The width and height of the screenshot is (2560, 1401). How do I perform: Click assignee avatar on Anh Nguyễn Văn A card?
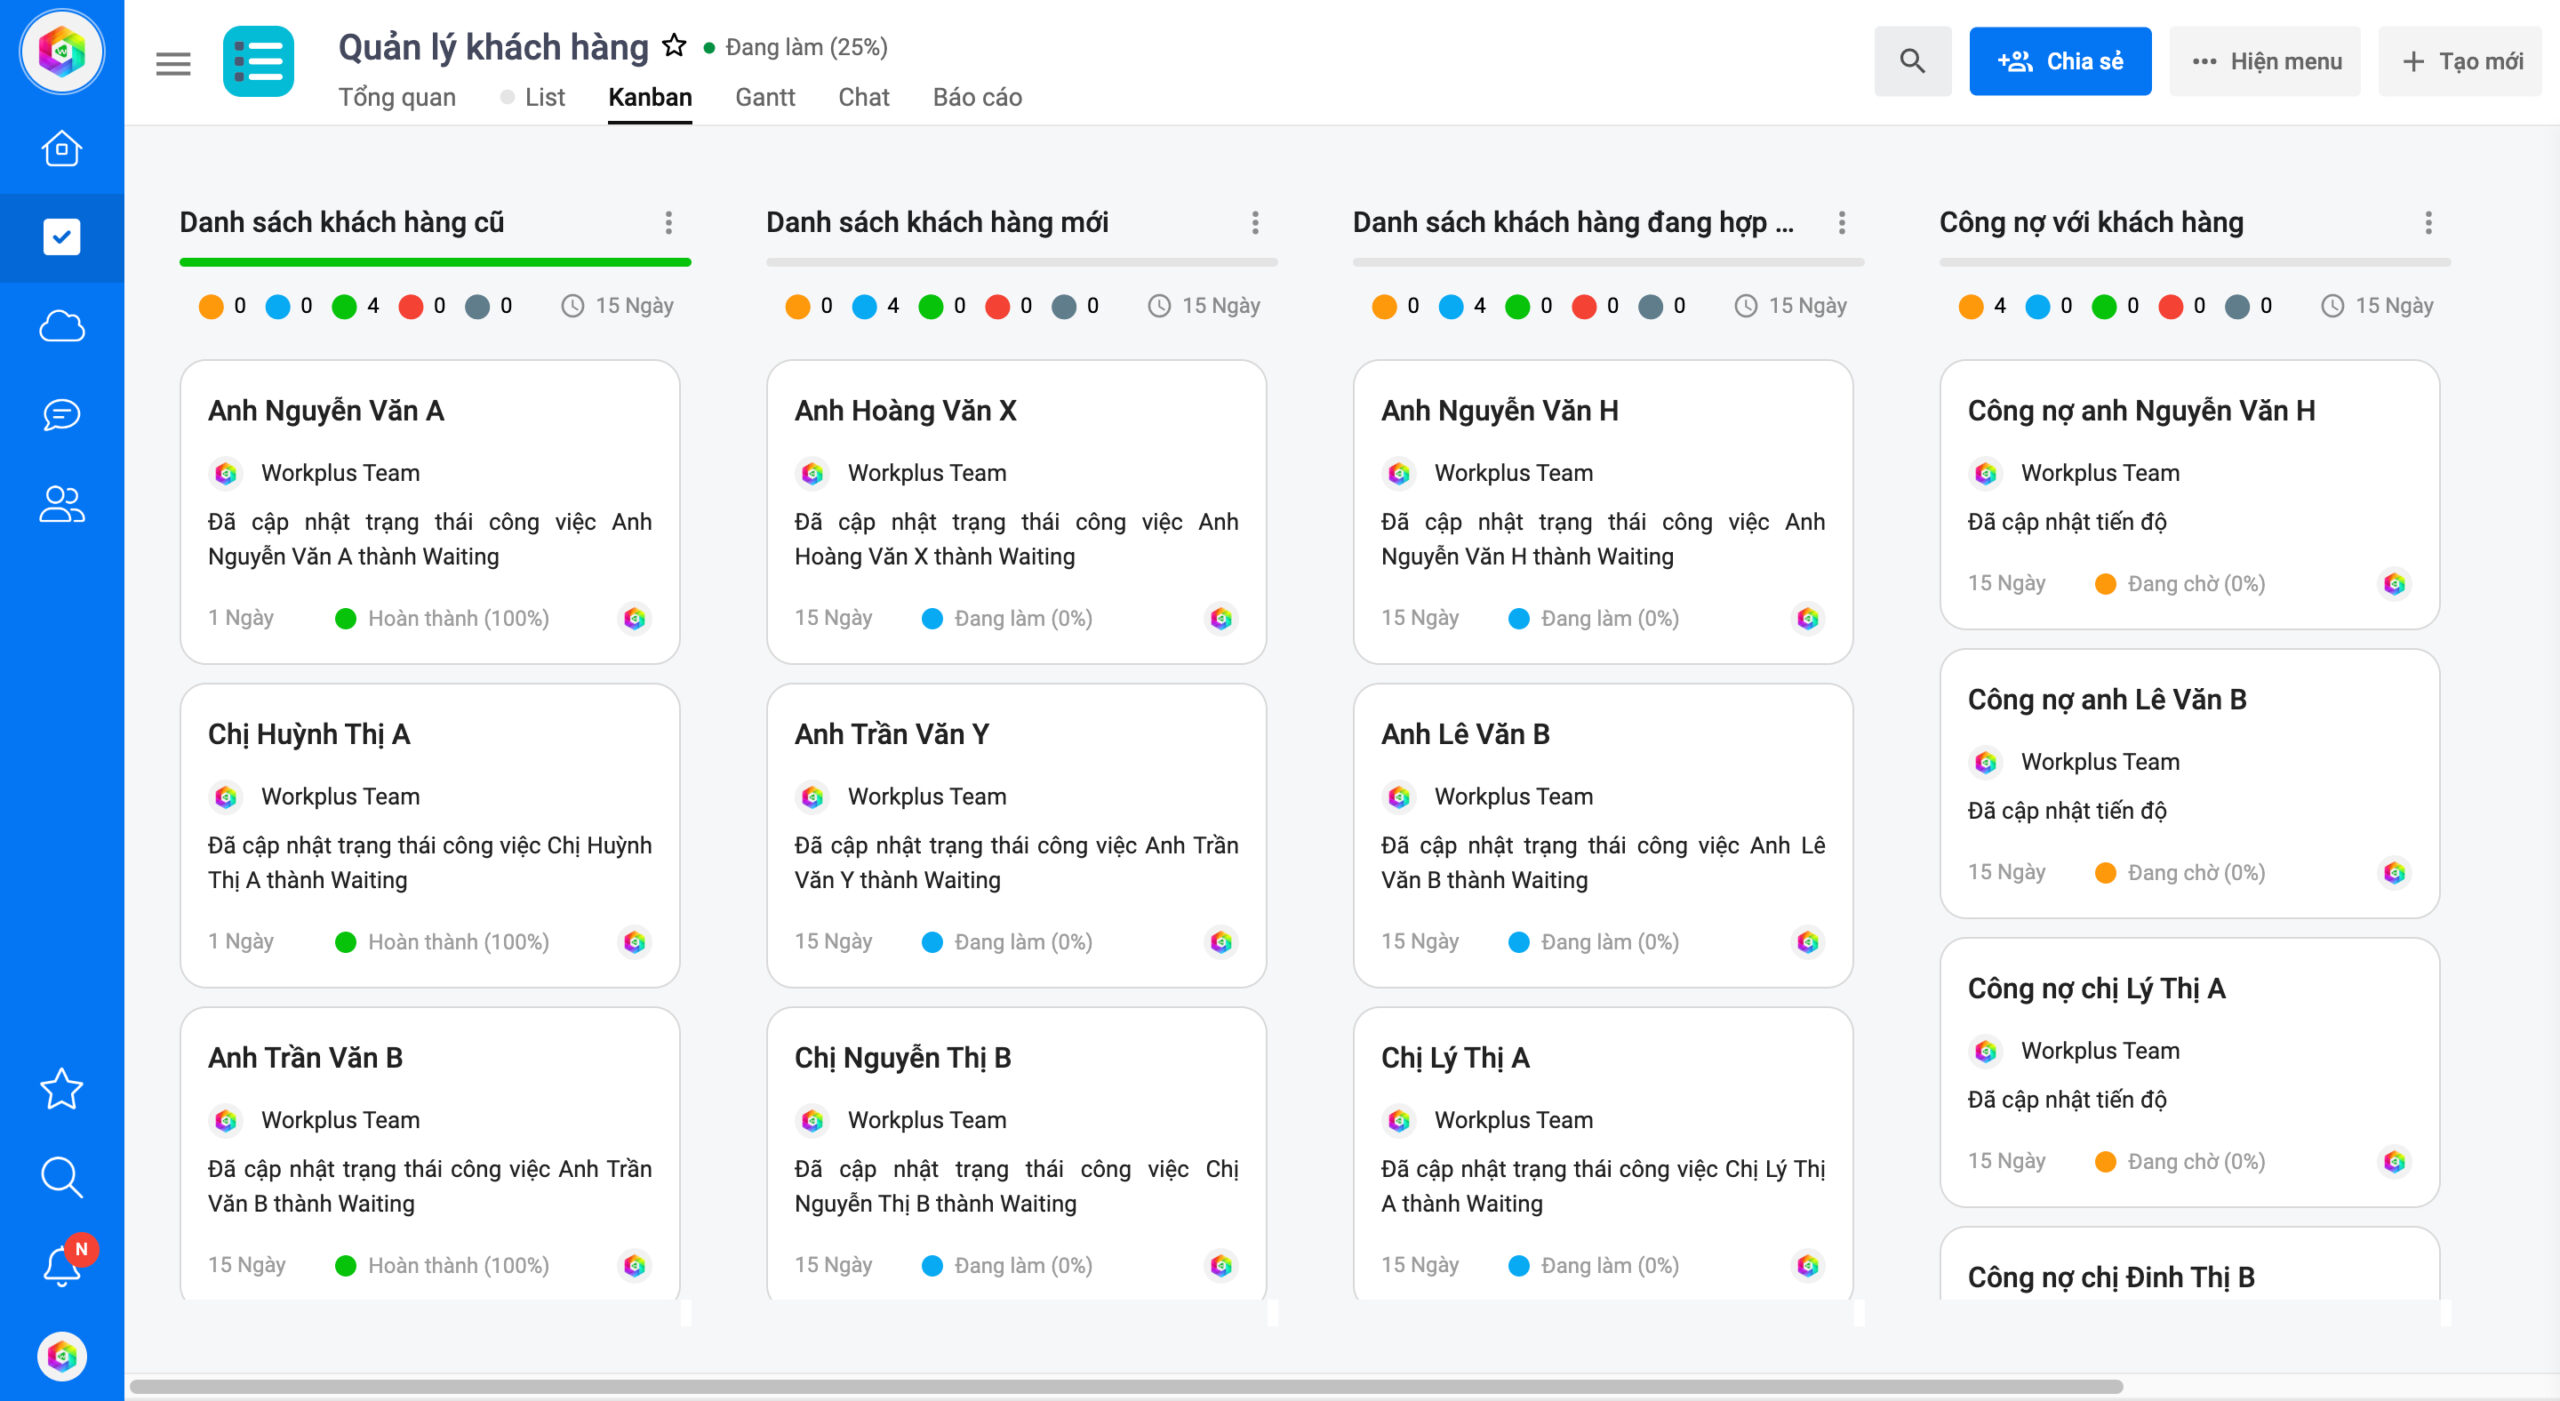(635, 618)
